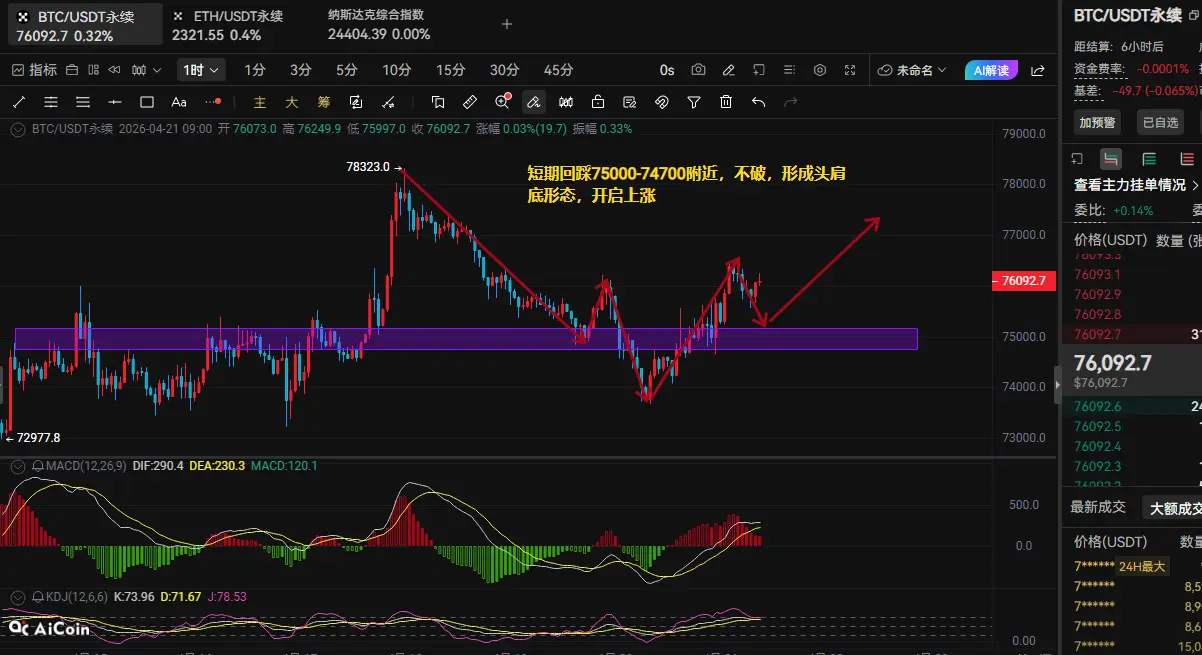Switch to the 纳斯达克综合指数 tab
This screenshot has width=1202, height=655.
click(x=380, y=25)
